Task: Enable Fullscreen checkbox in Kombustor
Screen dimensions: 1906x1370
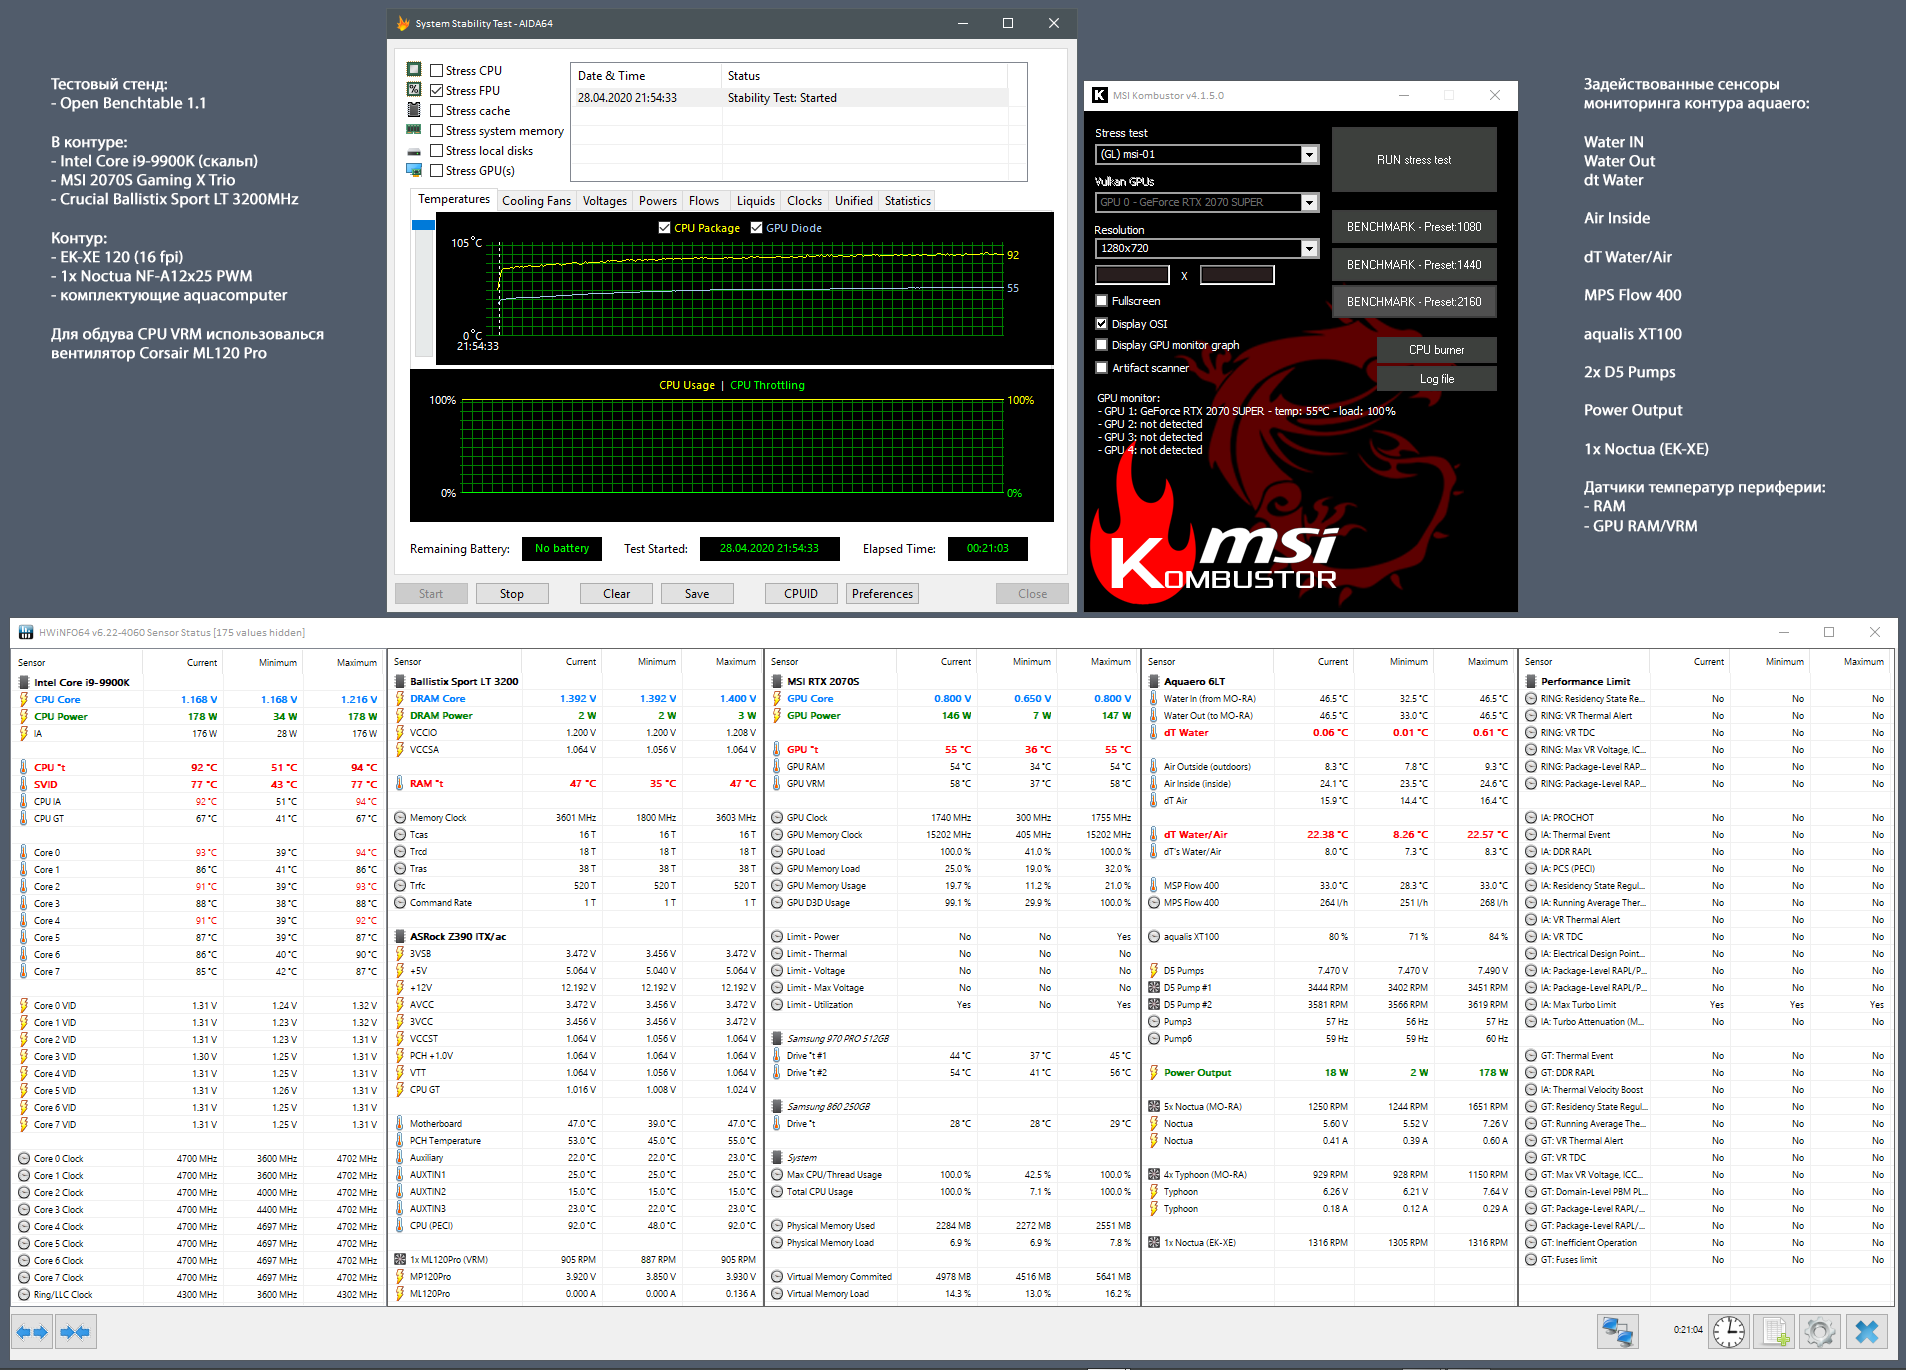Action: (1101, 300)
